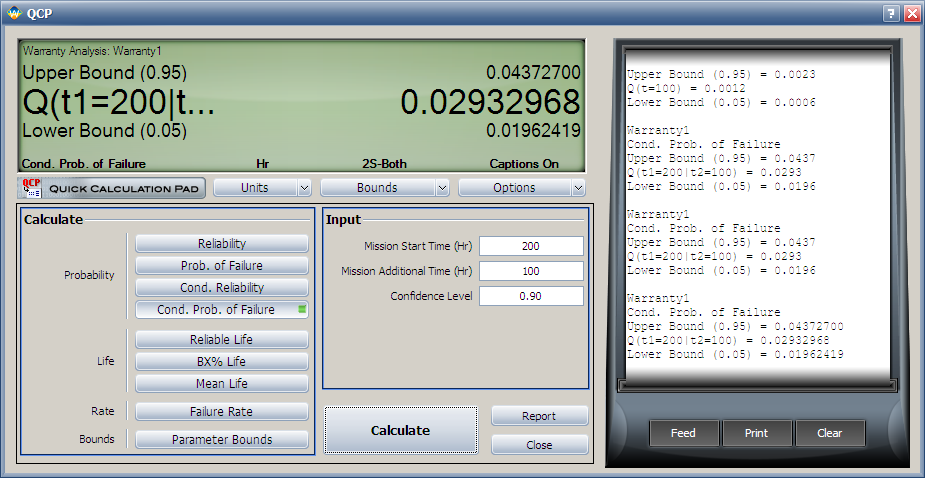
Task: Click the 'Captions On' status in display
Action: (524, 164)
